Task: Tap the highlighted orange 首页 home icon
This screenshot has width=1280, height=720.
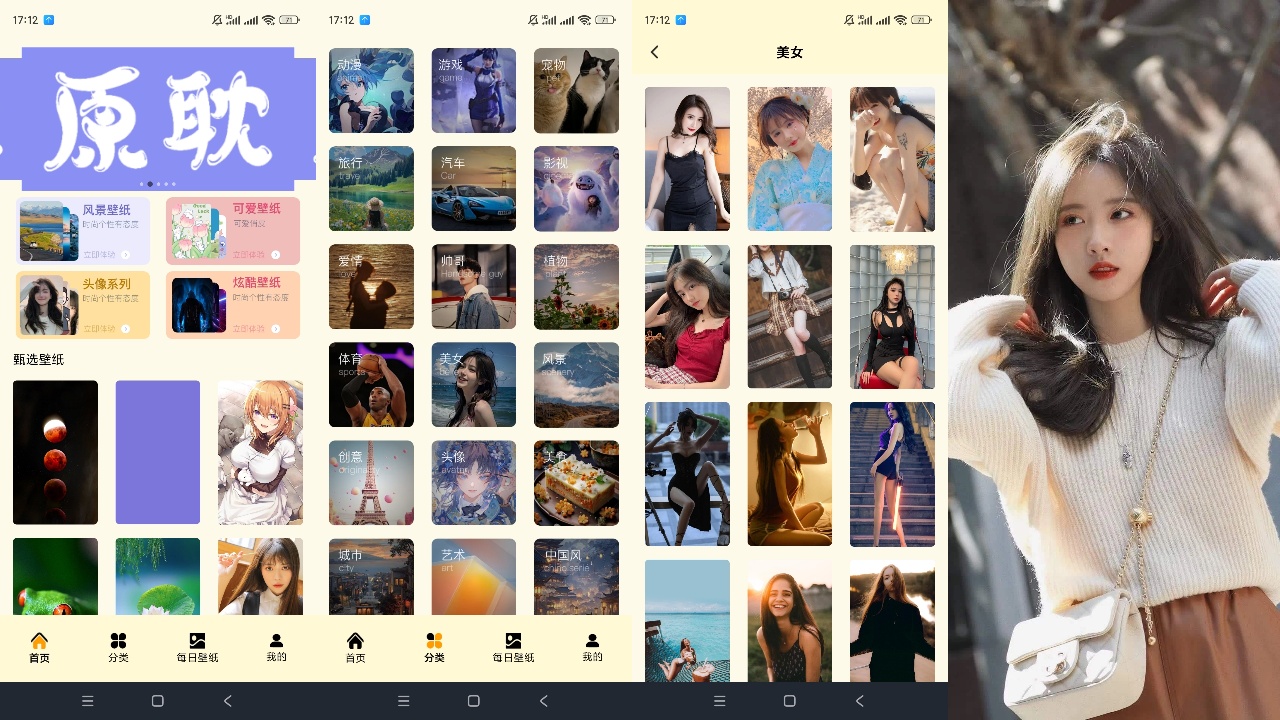Action: [x=39, y=641]
